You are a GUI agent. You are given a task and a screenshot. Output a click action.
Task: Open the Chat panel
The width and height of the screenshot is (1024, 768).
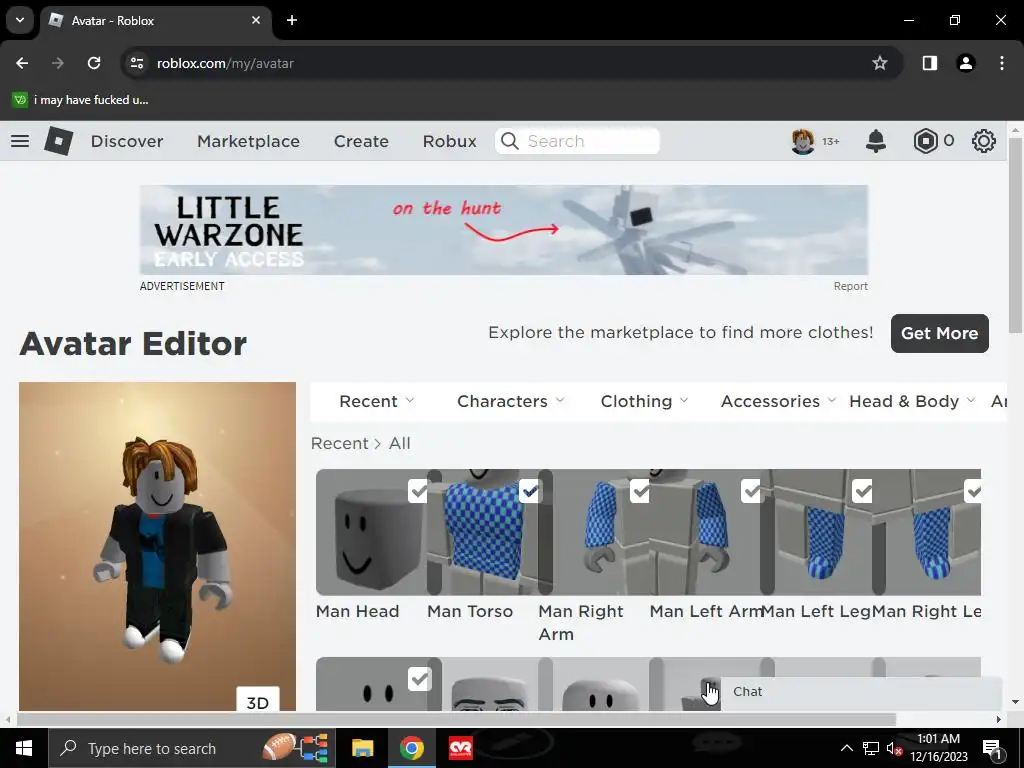click(861, 692)
